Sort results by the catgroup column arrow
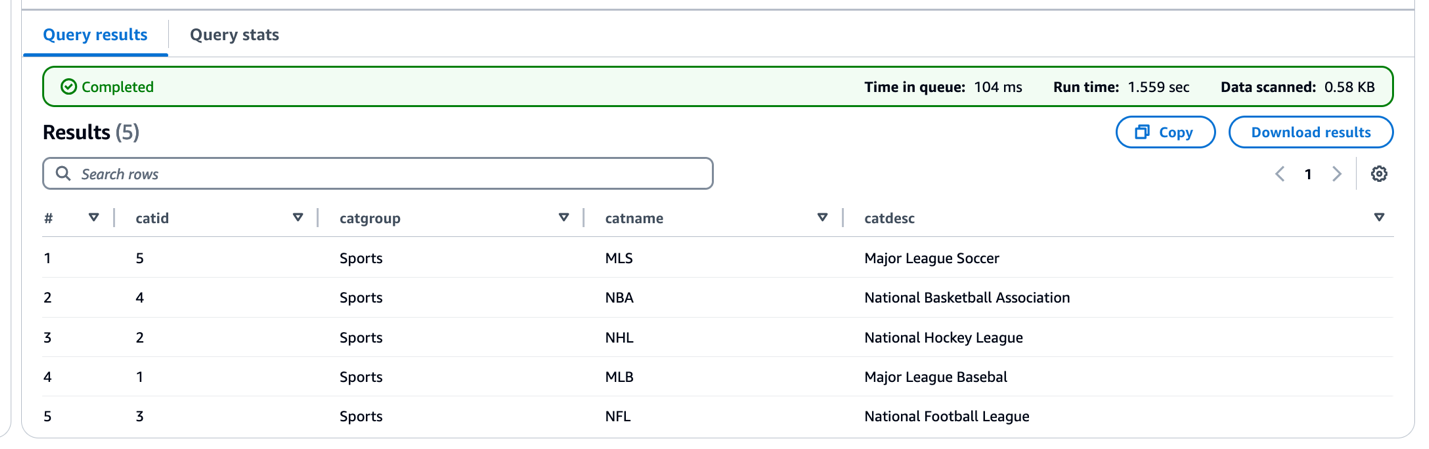1429x449 pixels. pos(564,218)
